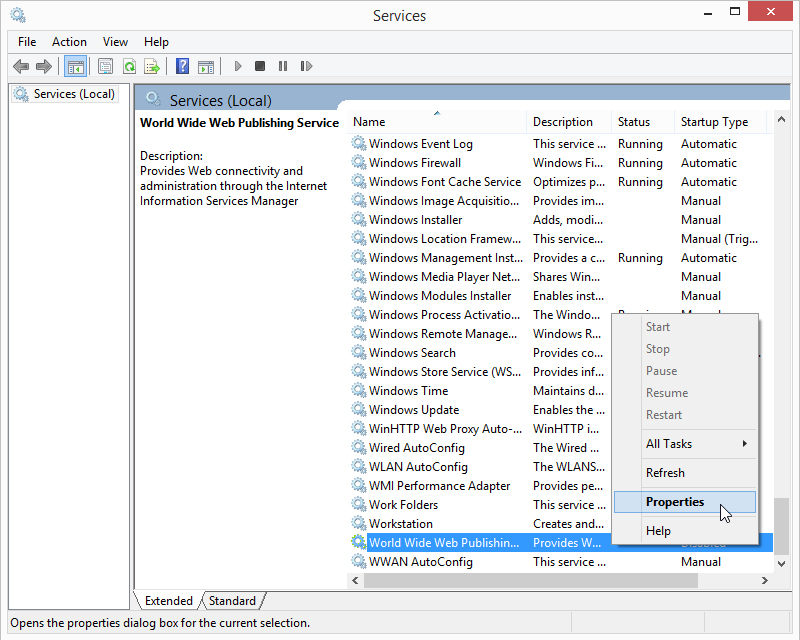
Task: Click the horizontal scrollbar left arrow
Action: click(355, 580)
